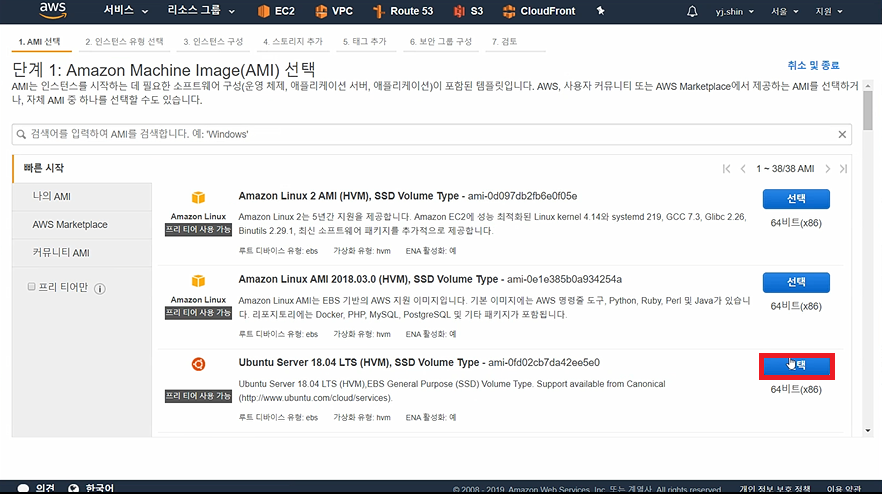Image resolution: width=882 pixels, height=494 pixels.
Task: Click the vertical scrollbar thumb
Action: pyautogui.click(x=868, y=110)
